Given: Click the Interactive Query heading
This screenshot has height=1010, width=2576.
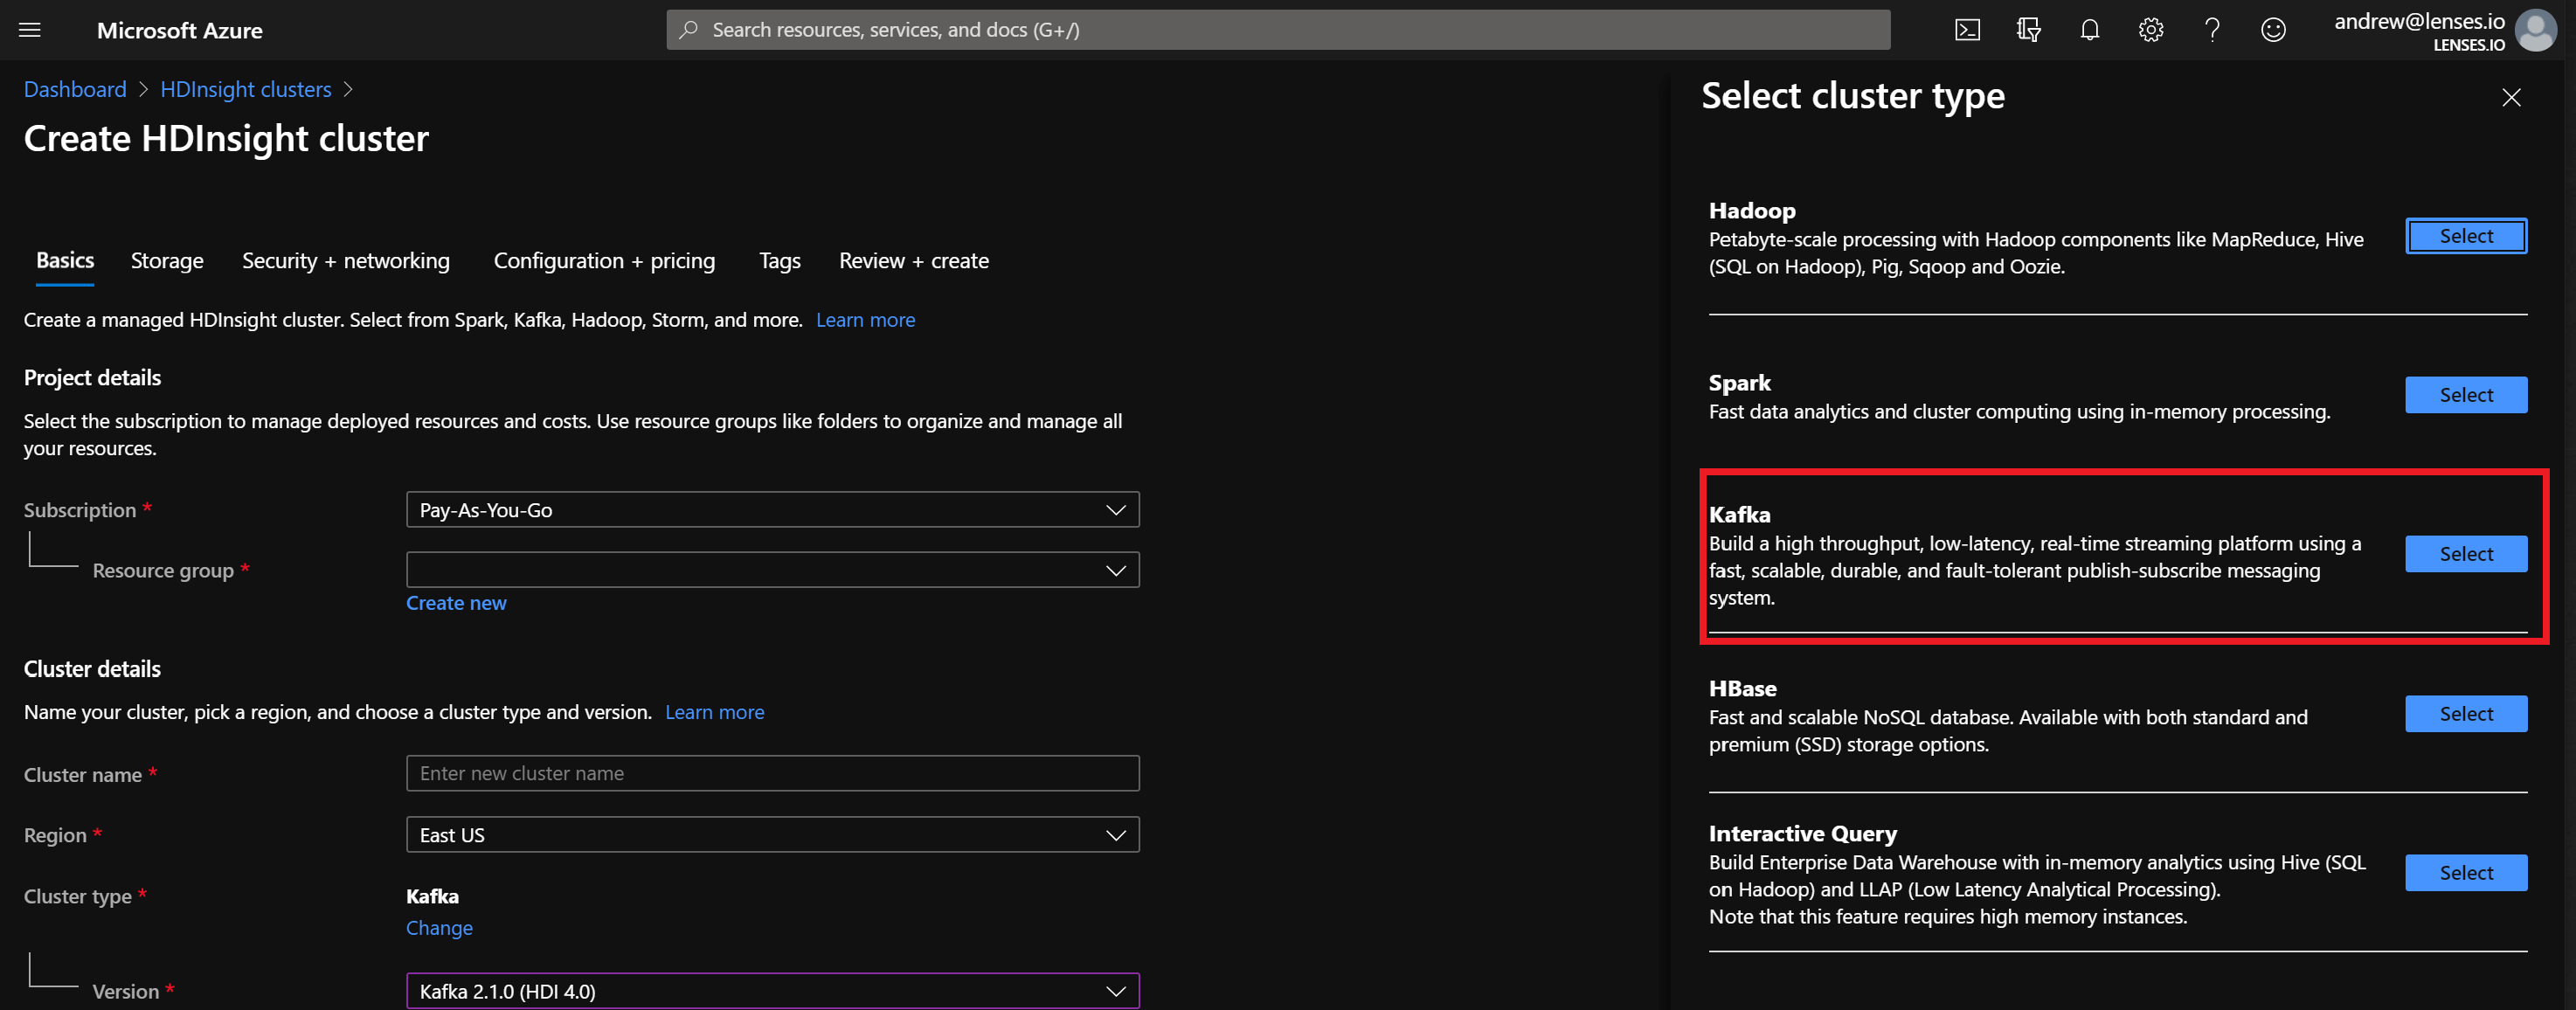Looking at the screenshot, I should [x=1802, y=833].
